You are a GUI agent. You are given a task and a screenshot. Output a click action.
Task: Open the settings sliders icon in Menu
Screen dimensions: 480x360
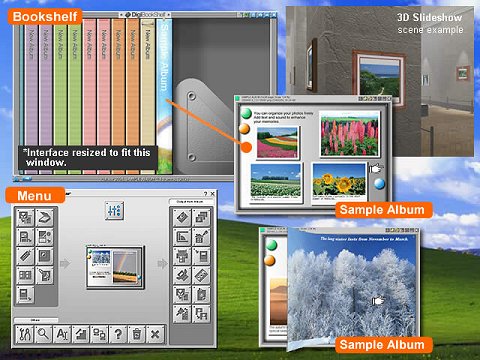point(114,210)
